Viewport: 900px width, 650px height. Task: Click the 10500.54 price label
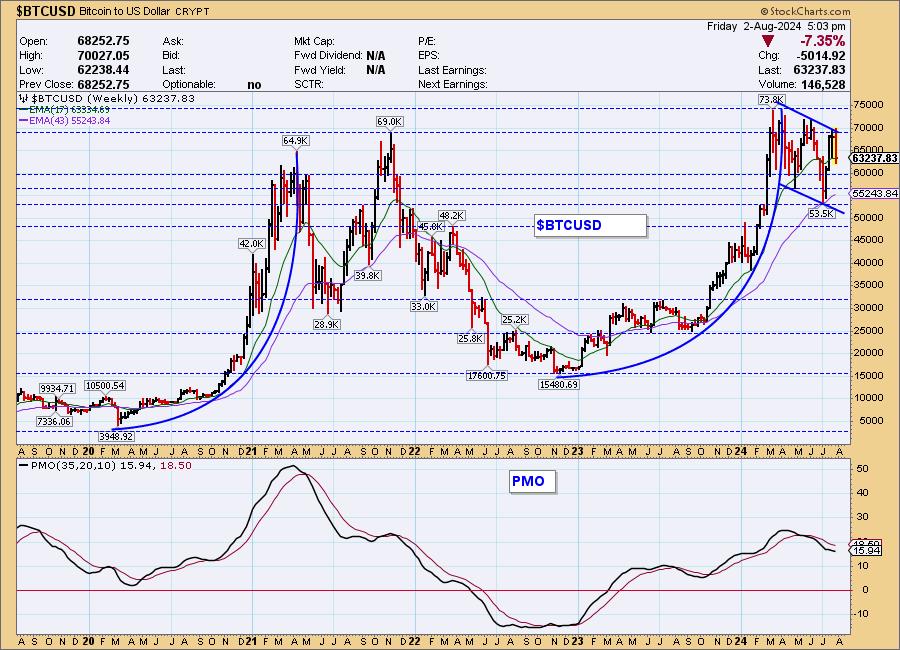[105, 386]
